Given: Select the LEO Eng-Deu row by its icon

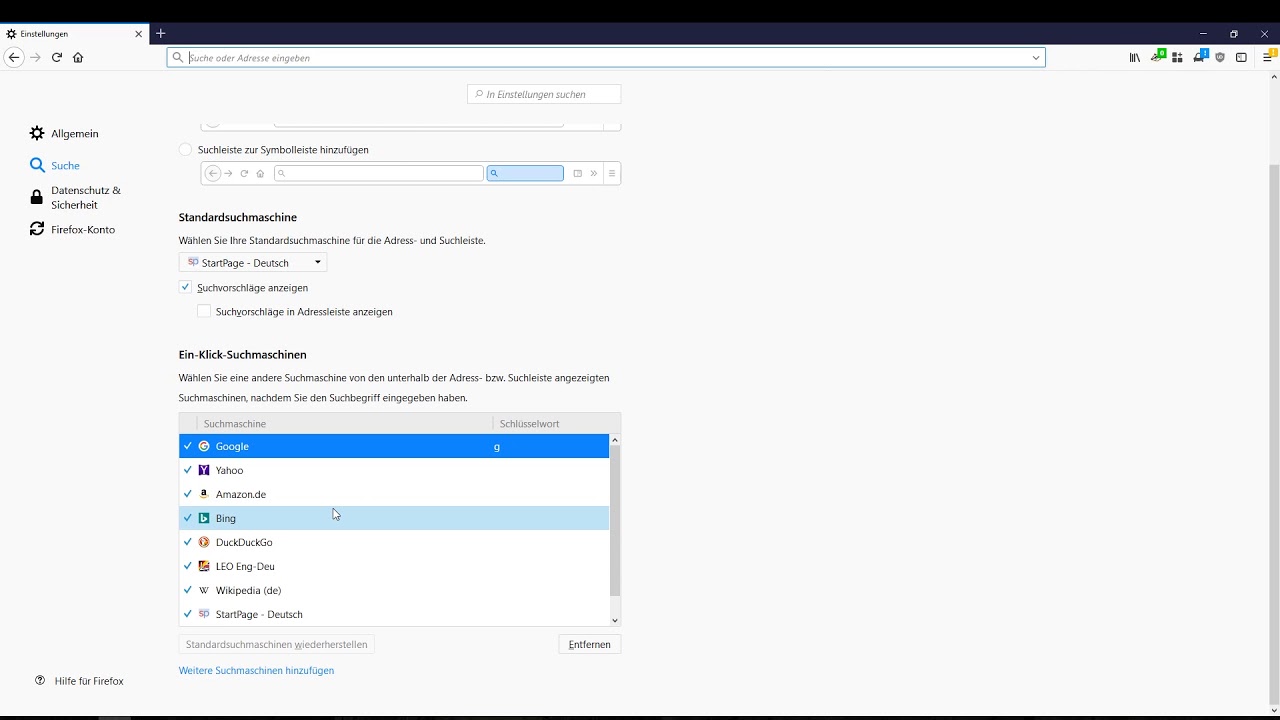Looking at the screenshot, I should pos(204,566).
